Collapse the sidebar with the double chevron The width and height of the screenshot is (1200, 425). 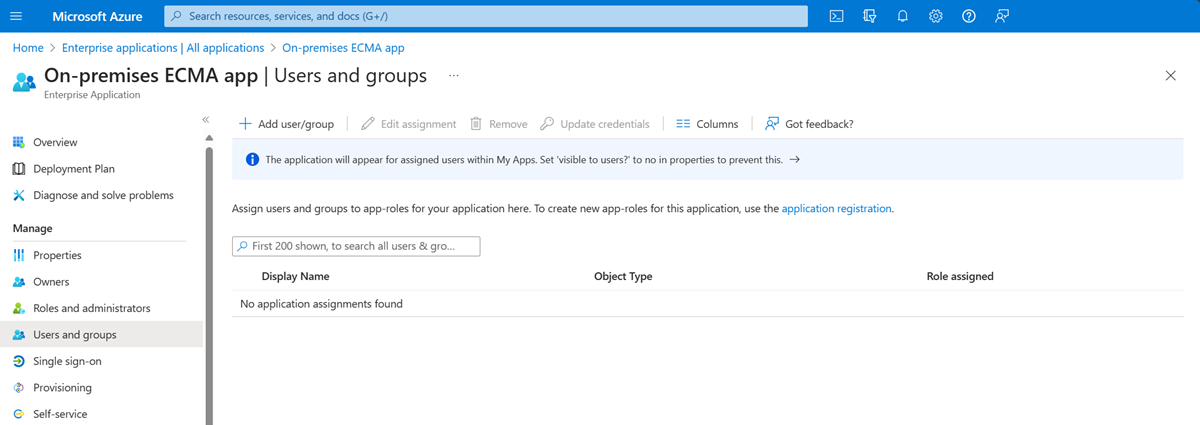tap(206, 119)
